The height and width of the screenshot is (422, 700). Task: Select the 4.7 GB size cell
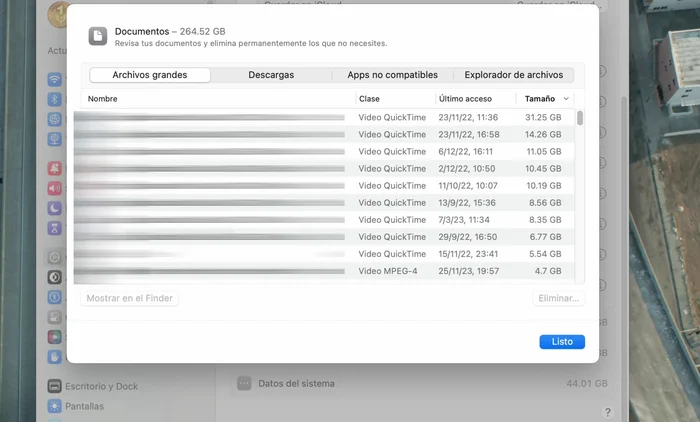pyautogui.click(x=548, y=271)
